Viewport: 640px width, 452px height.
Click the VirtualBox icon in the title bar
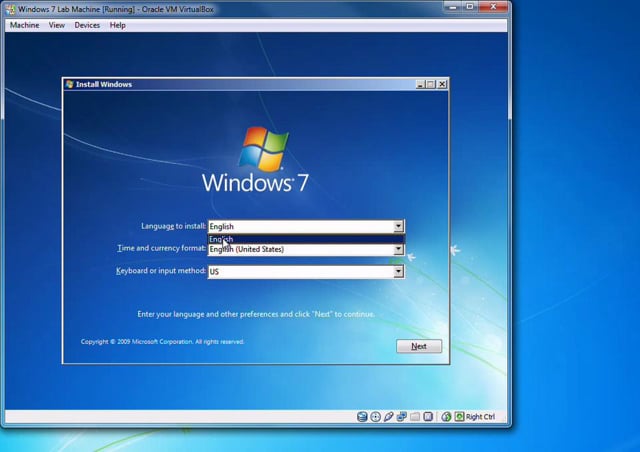point(11,9)
